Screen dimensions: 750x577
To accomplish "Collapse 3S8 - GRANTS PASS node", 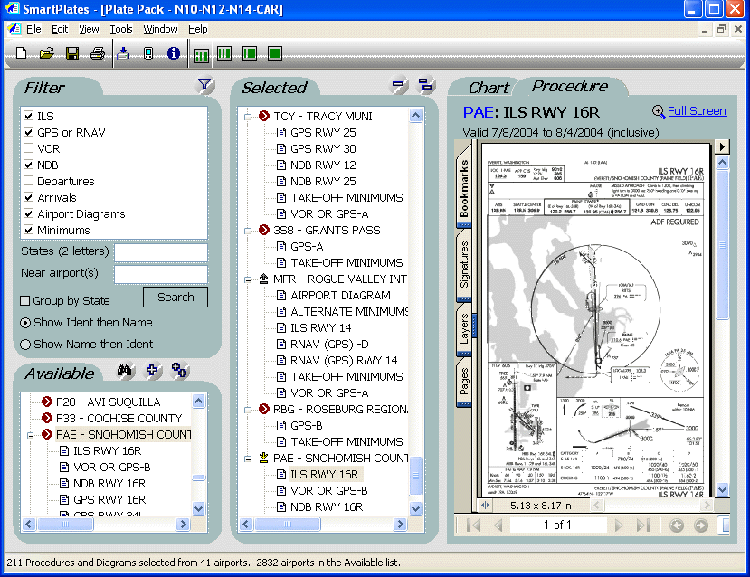I will 248,230.
